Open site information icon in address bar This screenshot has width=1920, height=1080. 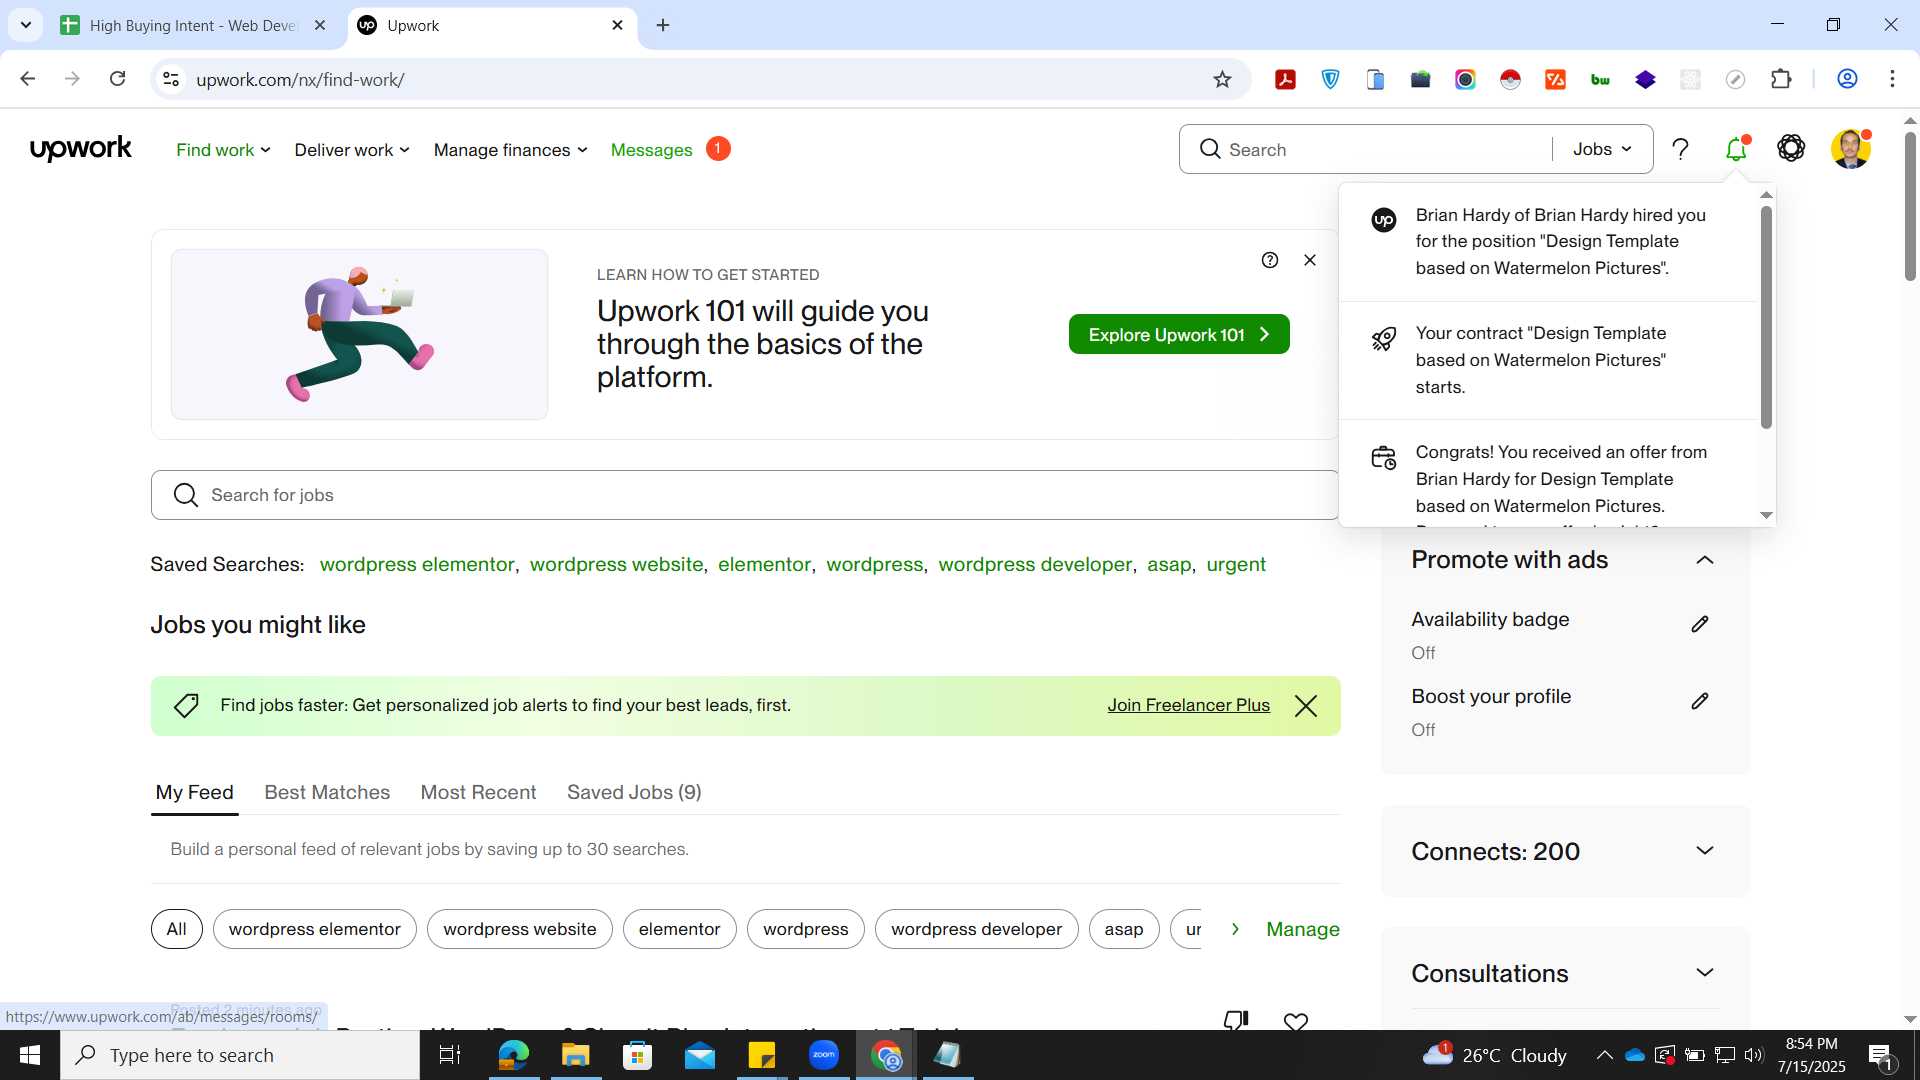click(171, 79)
